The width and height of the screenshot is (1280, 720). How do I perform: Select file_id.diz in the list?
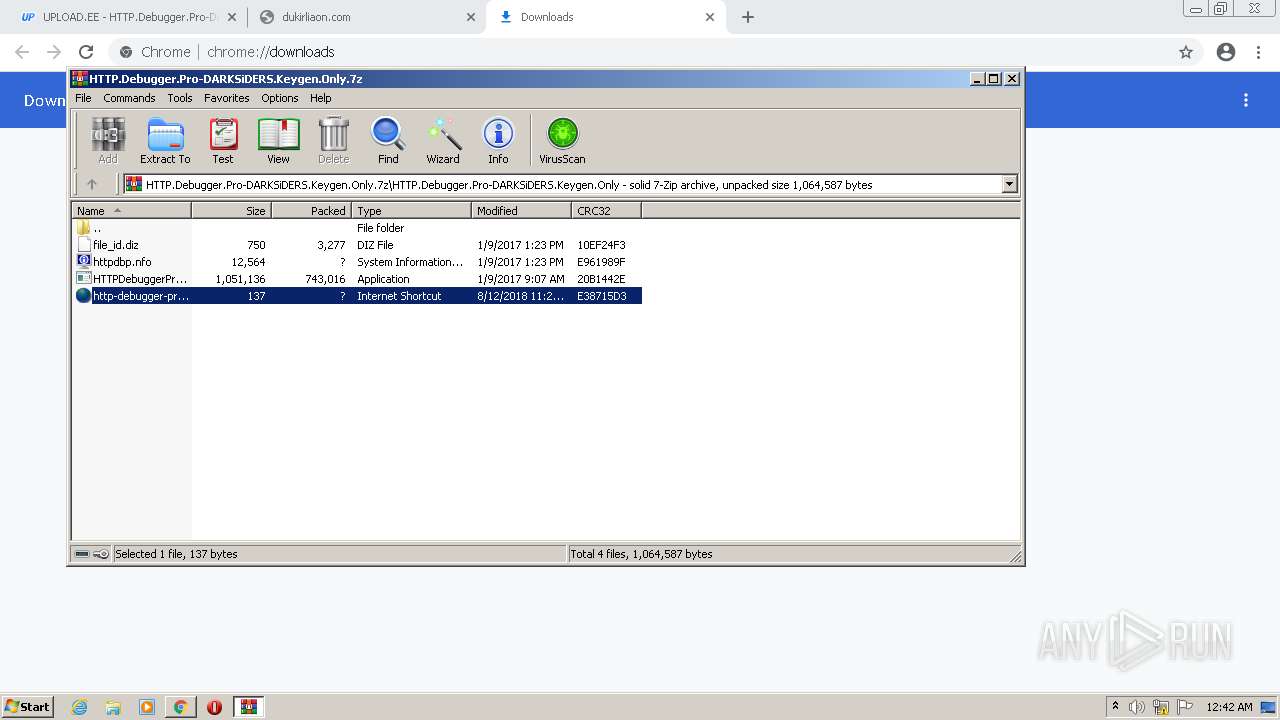[357, 245]
